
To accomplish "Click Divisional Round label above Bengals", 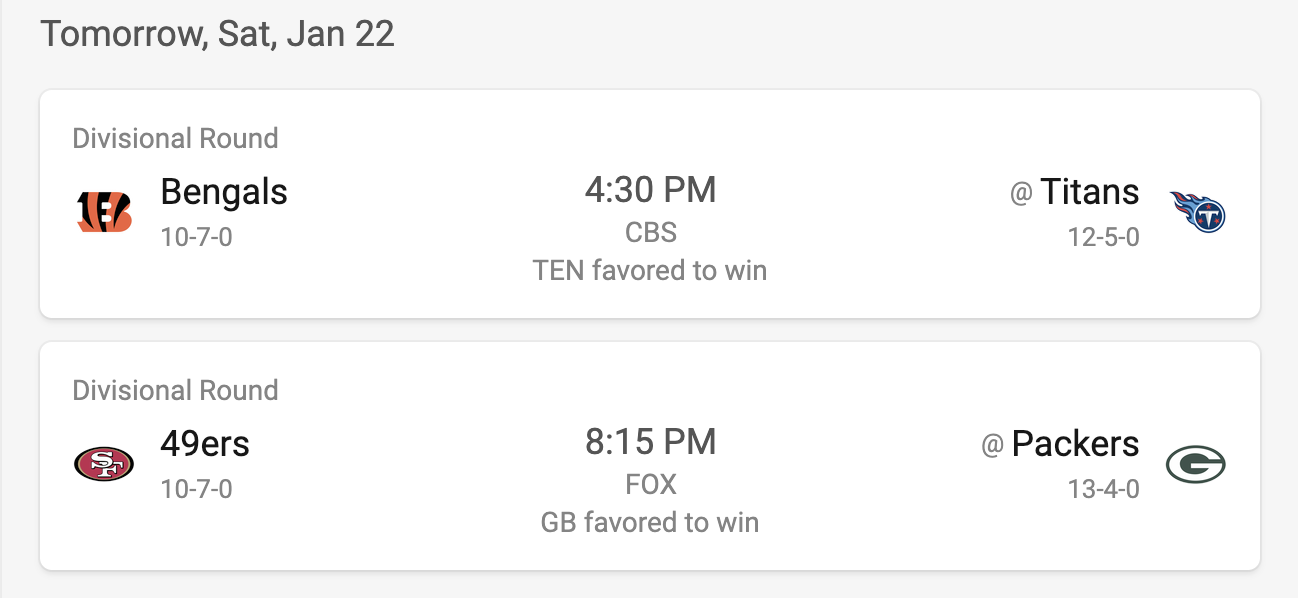I will pyautogui.click(x=175, y=138).
